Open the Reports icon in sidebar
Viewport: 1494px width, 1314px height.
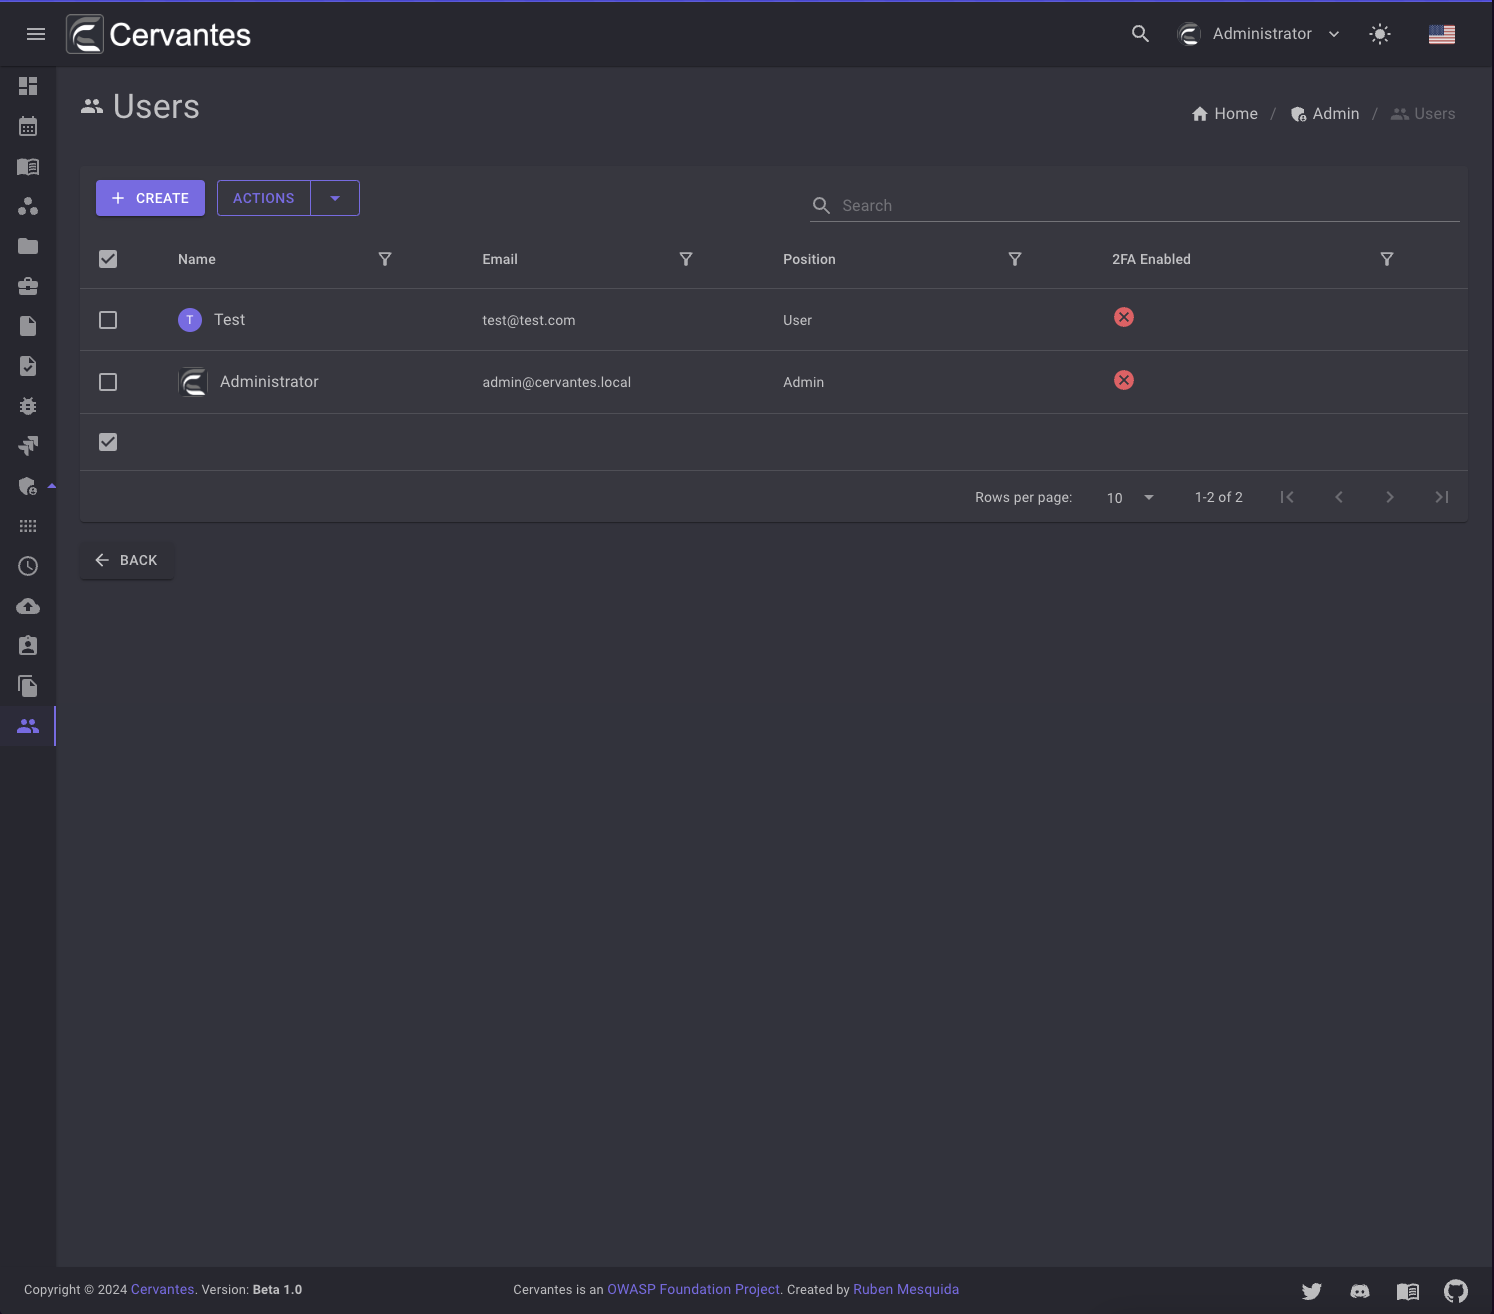pos(28,446)
